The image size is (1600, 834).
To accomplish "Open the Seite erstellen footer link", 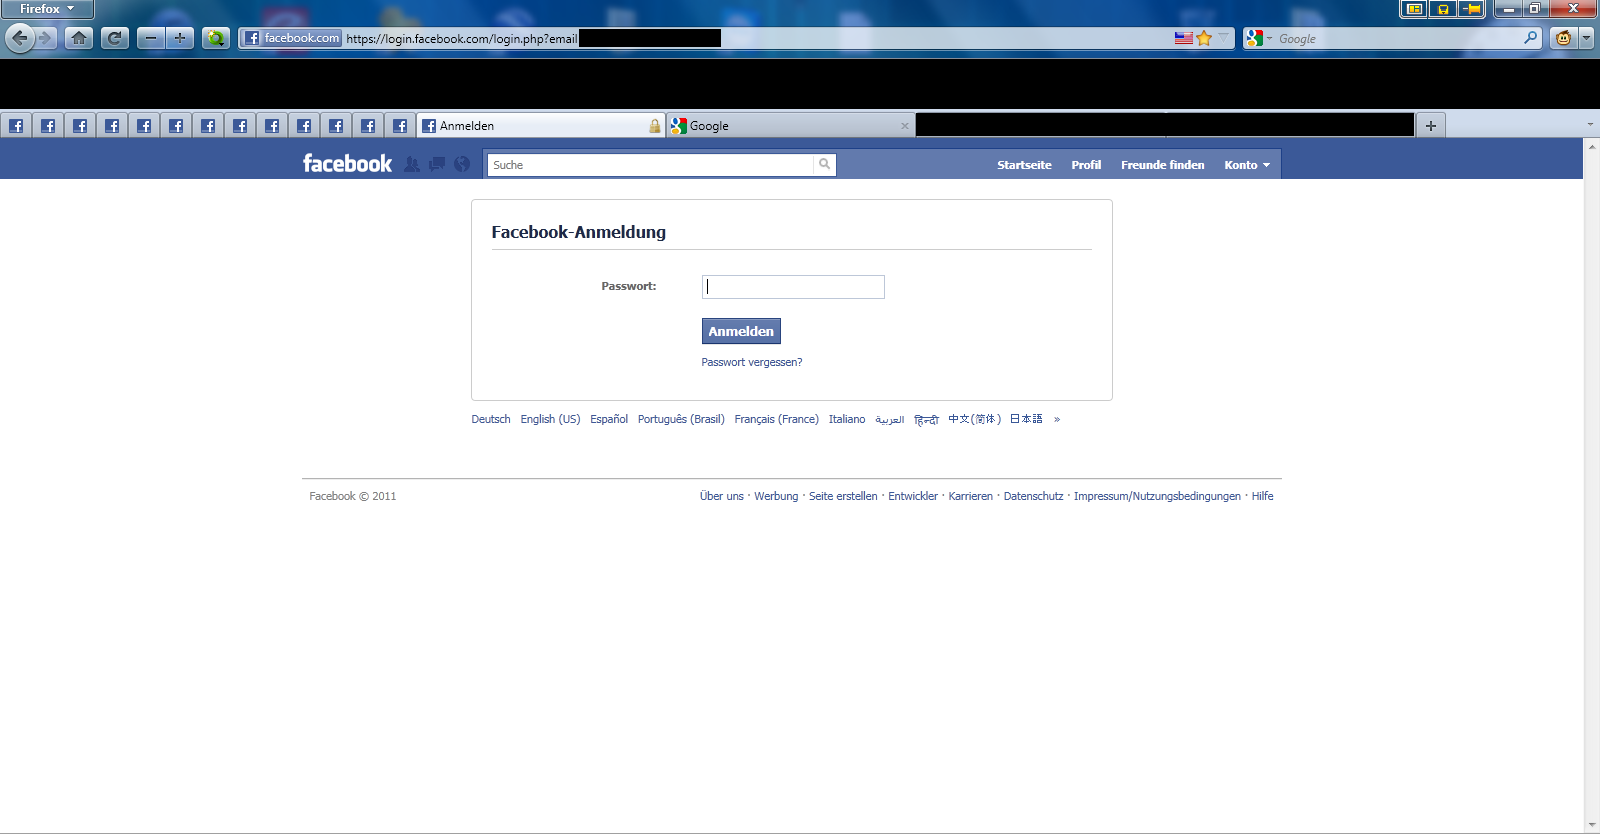I will 843,496.
